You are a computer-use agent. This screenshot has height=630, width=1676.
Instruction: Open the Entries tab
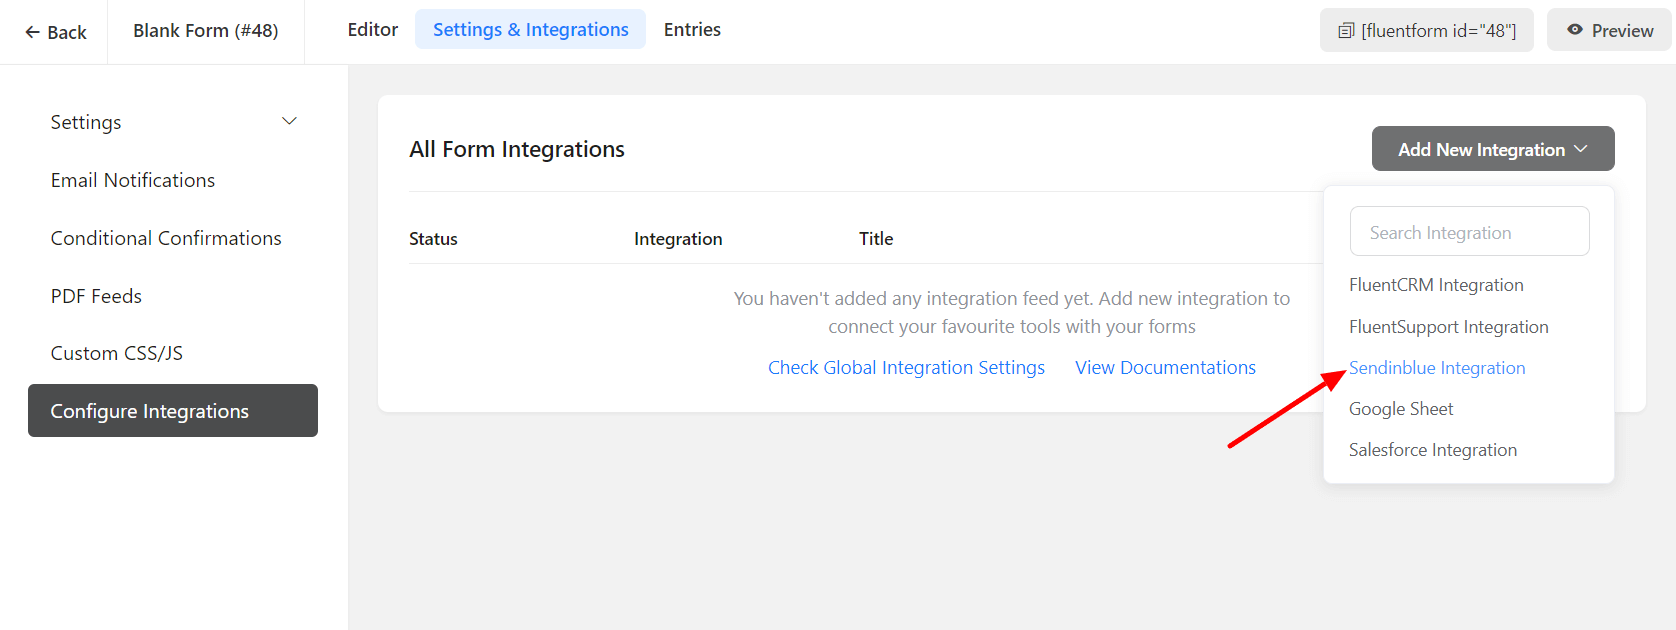tap(692, 30)
